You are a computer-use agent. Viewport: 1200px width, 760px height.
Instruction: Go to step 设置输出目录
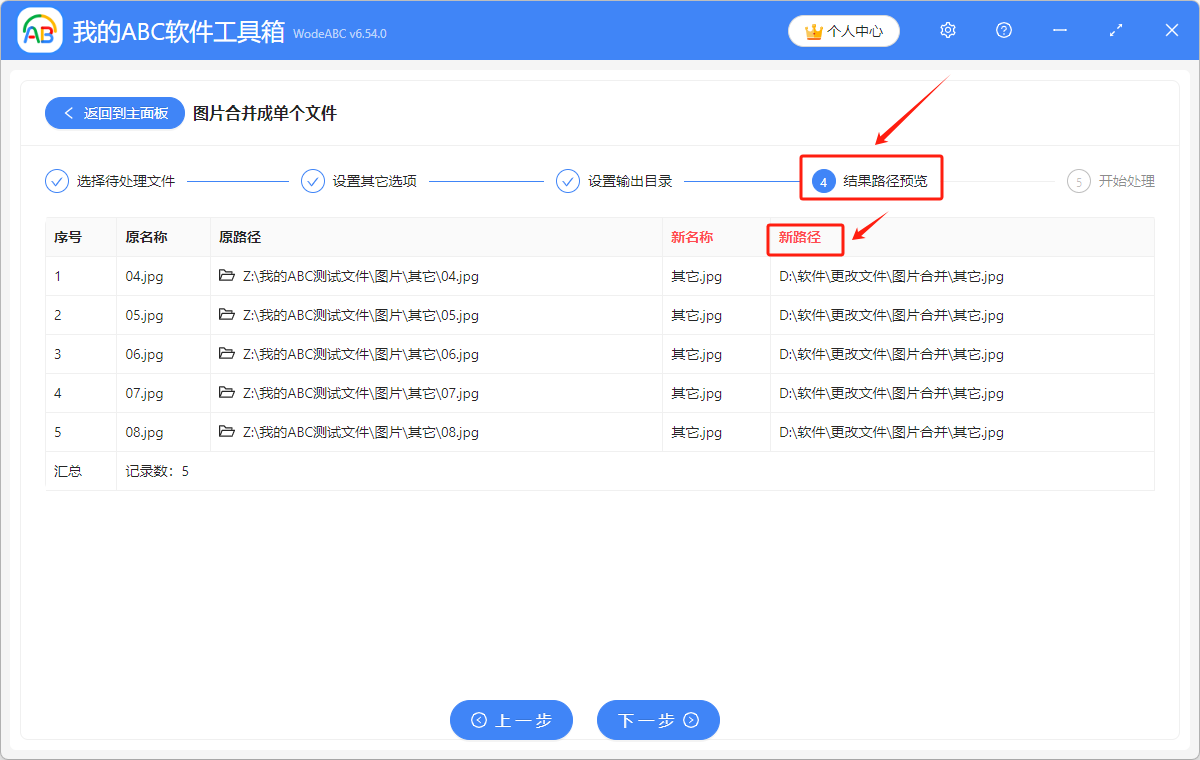pos(615,181)
